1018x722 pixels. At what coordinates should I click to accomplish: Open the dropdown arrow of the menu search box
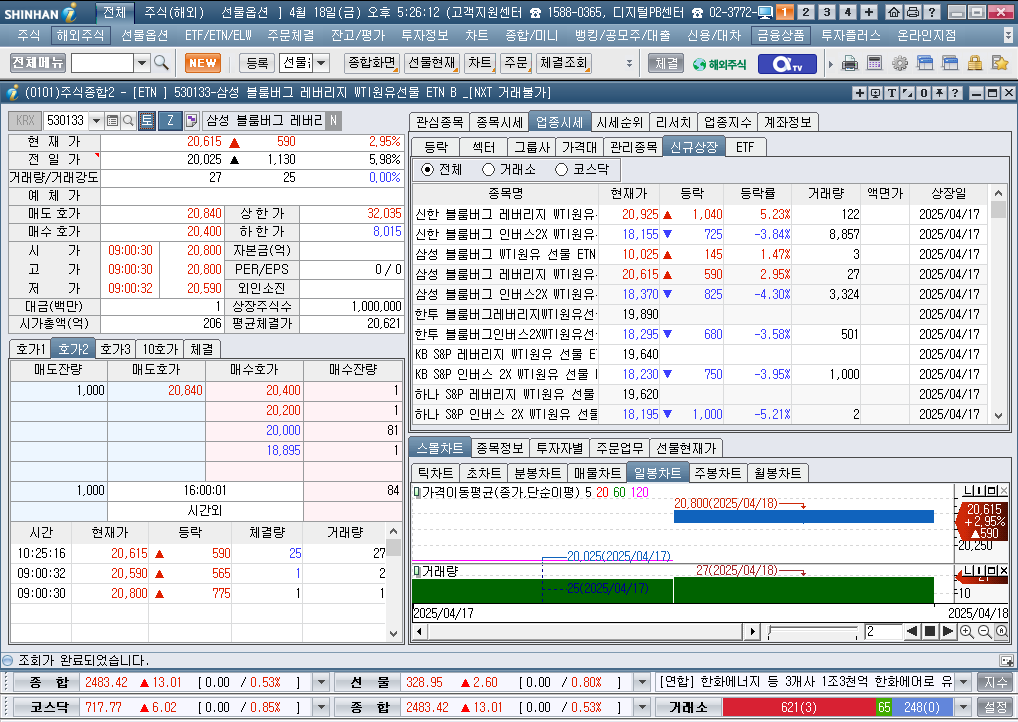tap(142, 63)
